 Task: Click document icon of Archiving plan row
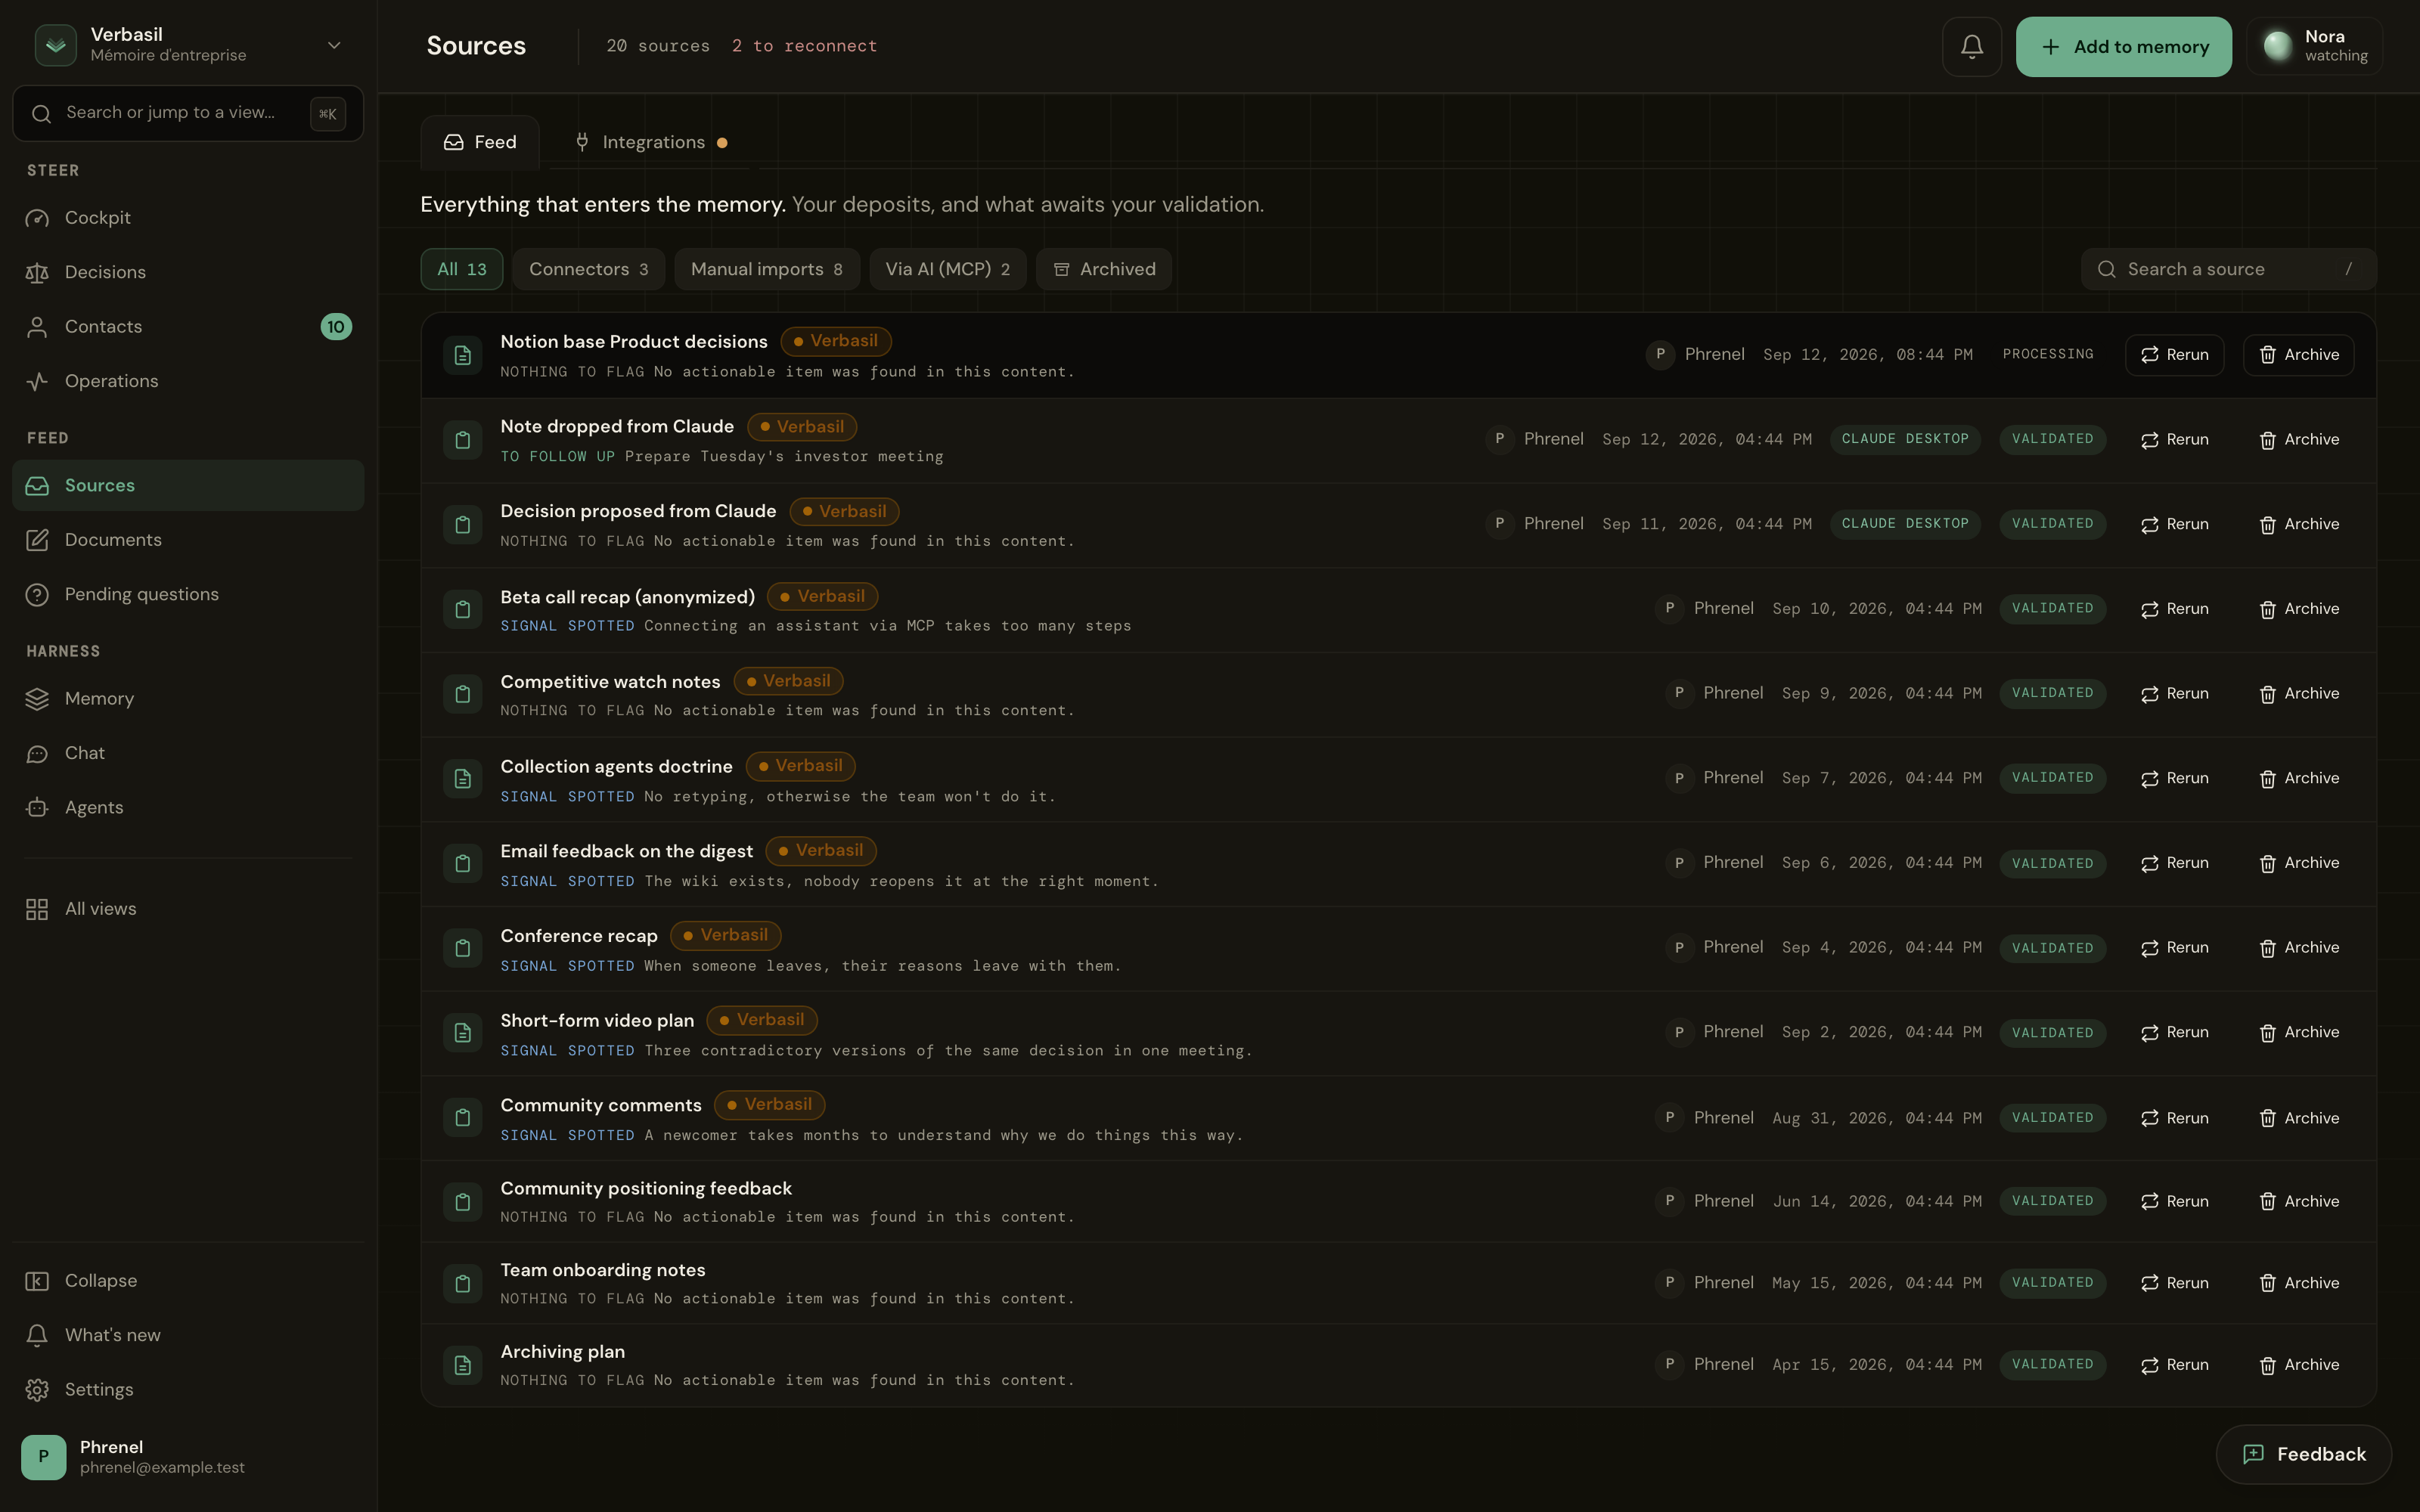[x=462, y=1365]
